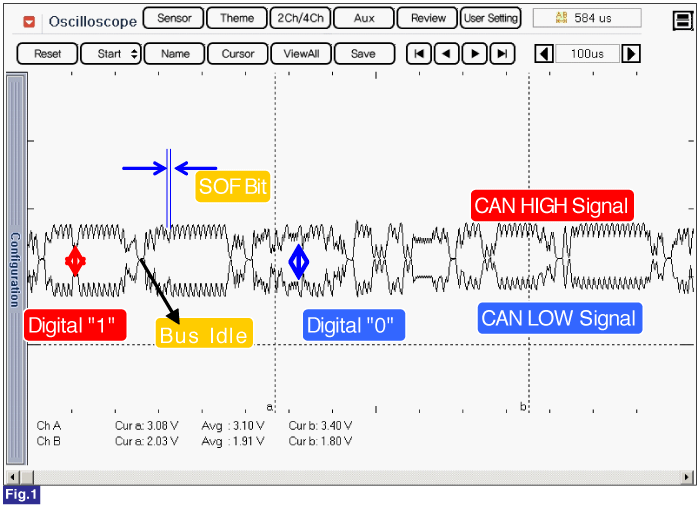Open the Aux button

pyautogui.click(x=364, y=18)
